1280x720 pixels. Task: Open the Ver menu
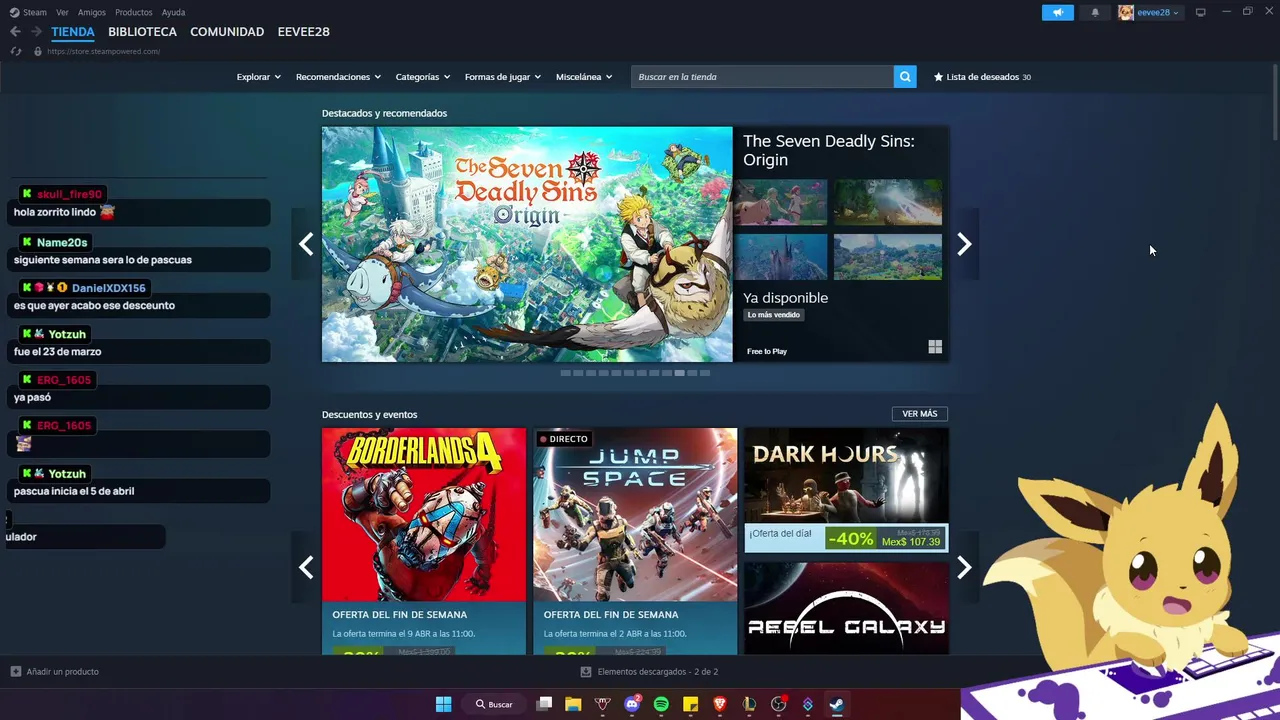pos(63,12)
